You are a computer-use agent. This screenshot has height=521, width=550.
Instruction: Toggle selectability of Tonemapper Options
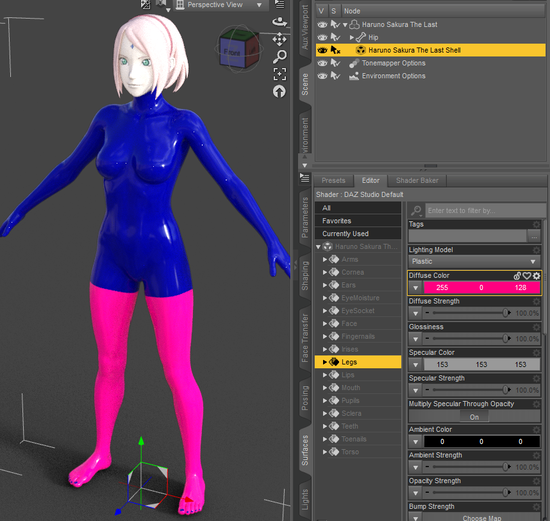coord(335,63)
